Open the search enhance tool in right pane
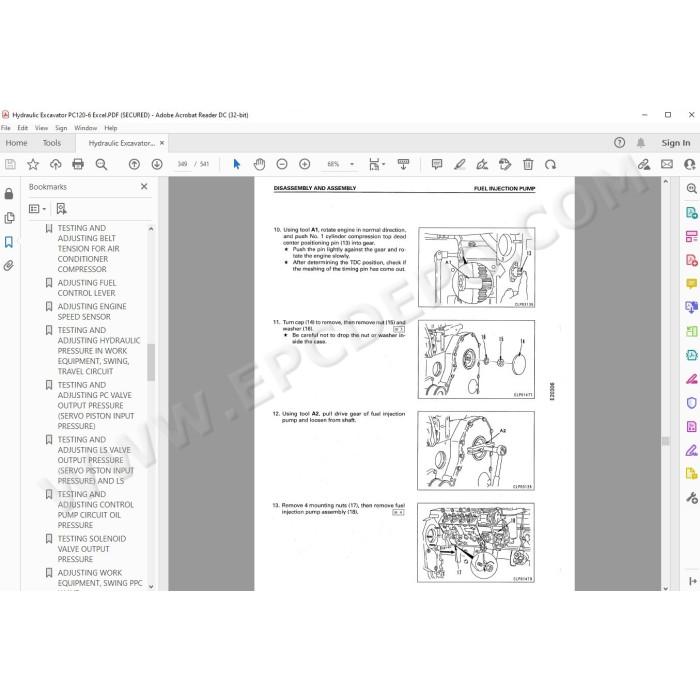 pyautogui.click(x=692, y=188)
